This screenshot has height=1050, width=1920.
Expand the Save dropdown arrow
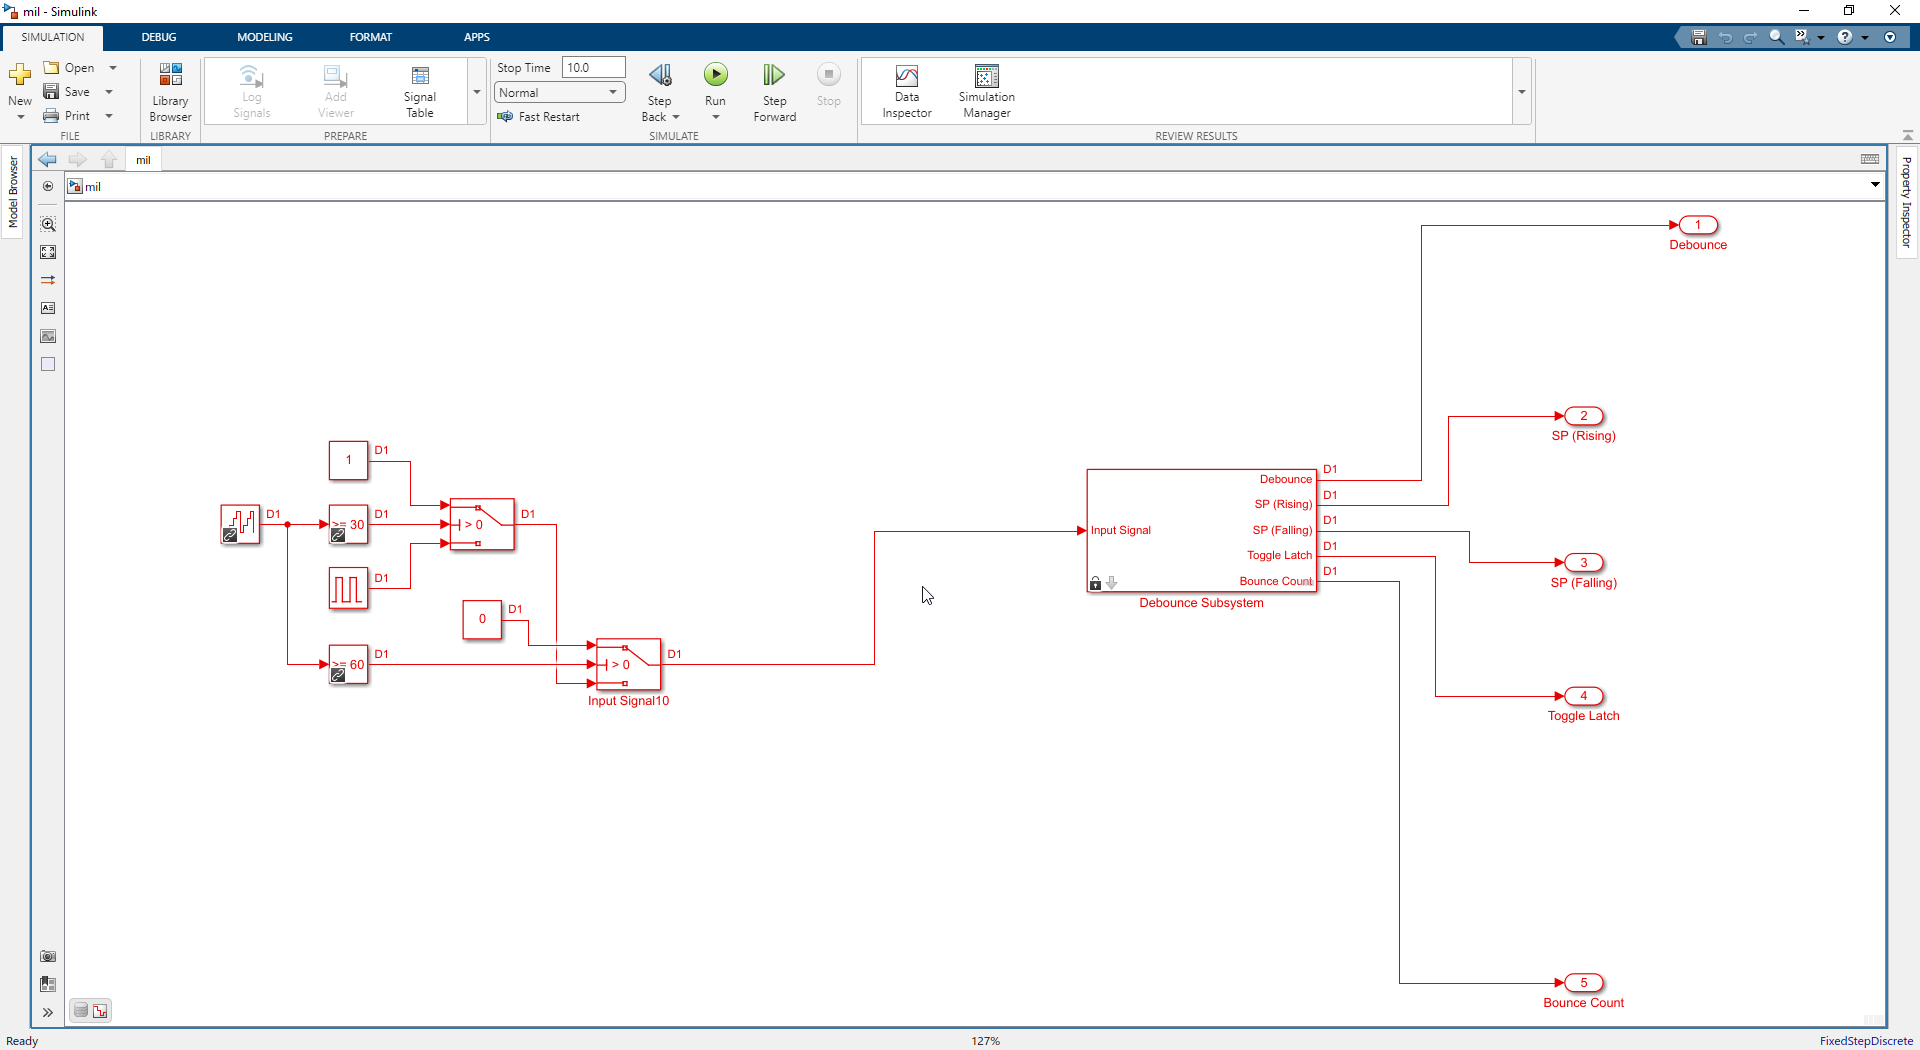[109, 92]
